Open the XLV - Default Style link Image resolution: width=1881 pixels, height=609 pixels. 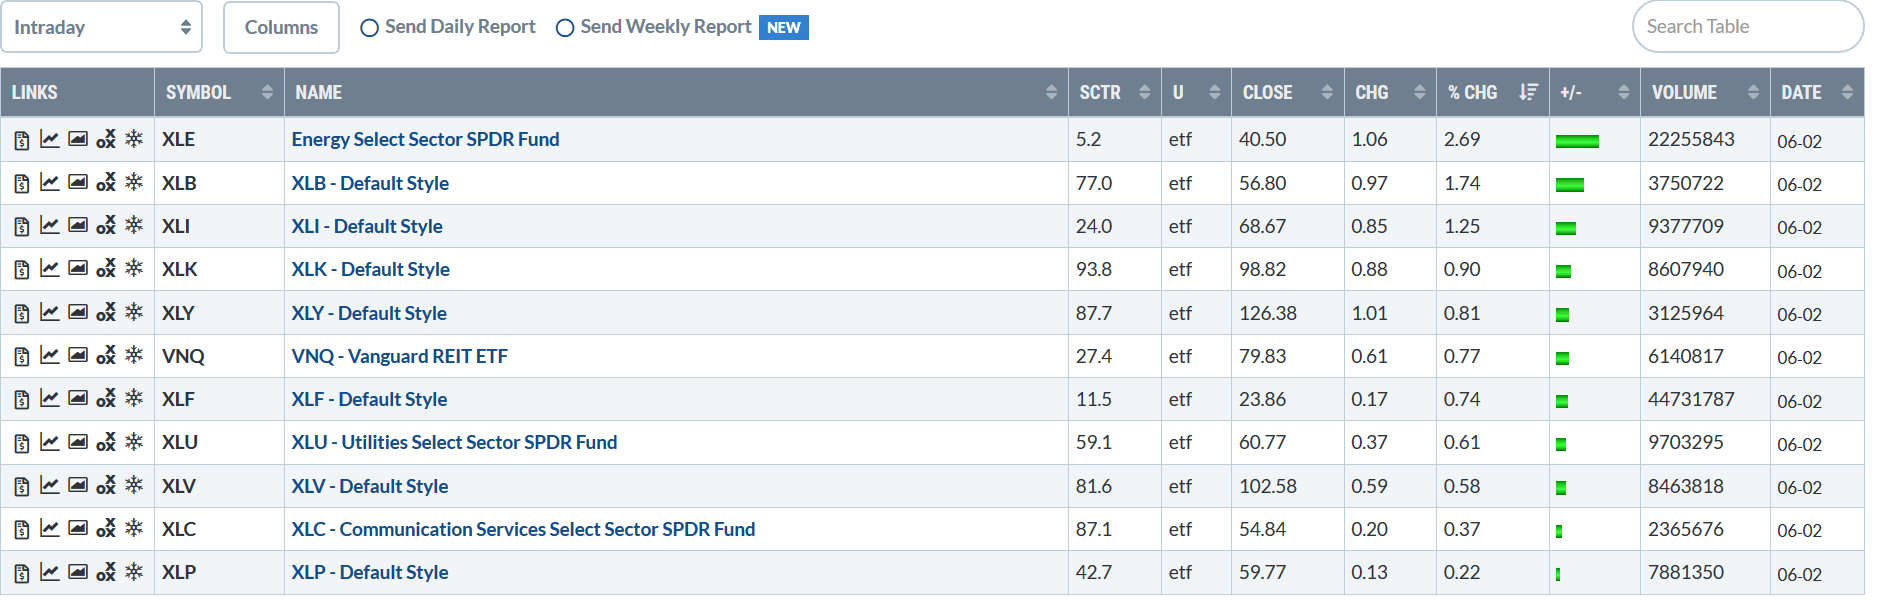coord(370,486)
